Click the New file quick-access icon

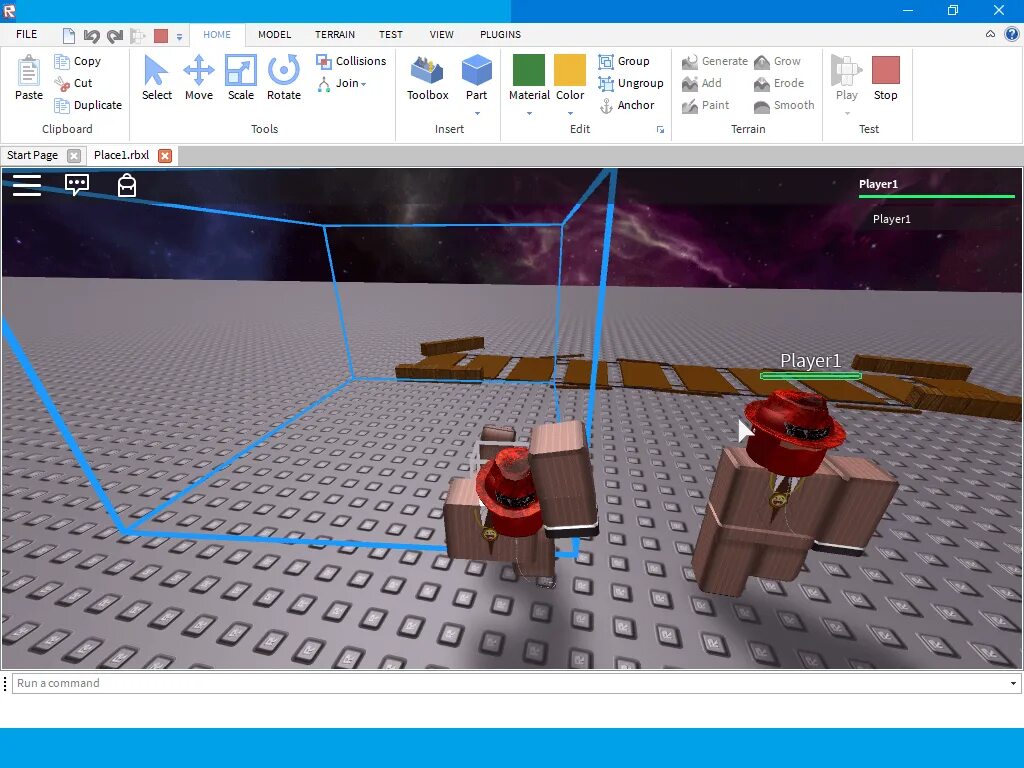69,36
